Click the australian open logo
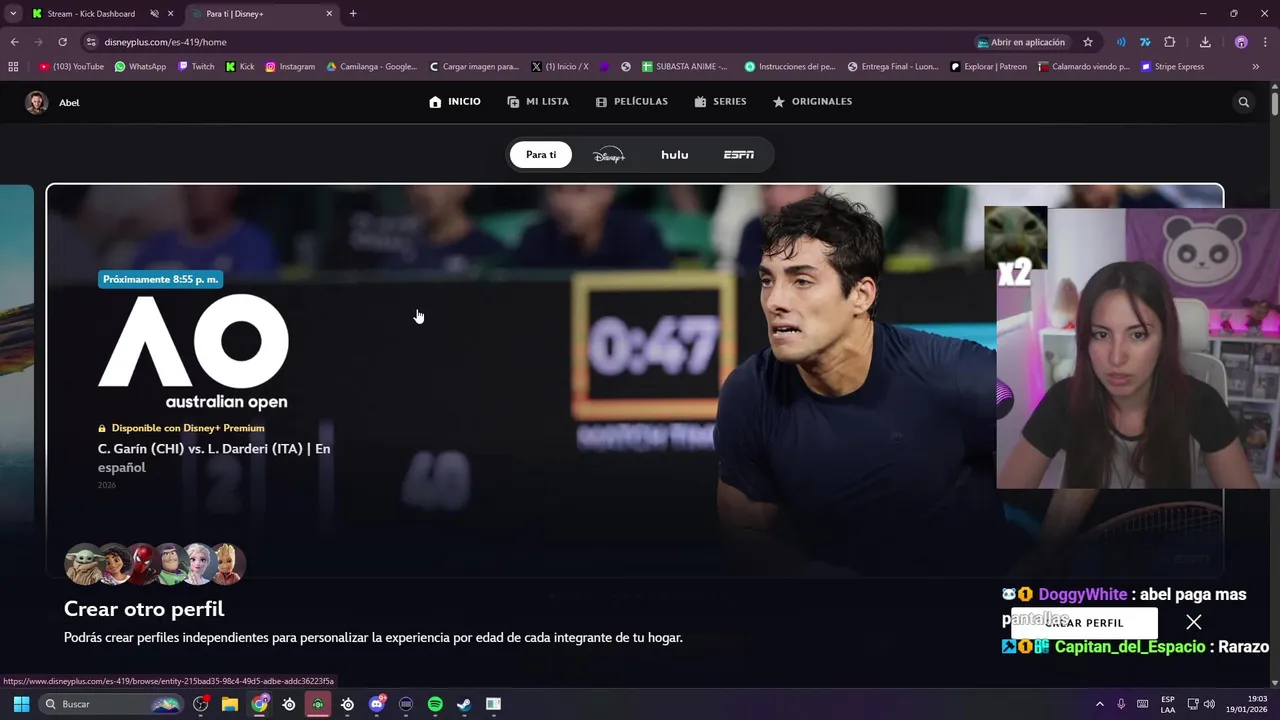 [194, 352]
